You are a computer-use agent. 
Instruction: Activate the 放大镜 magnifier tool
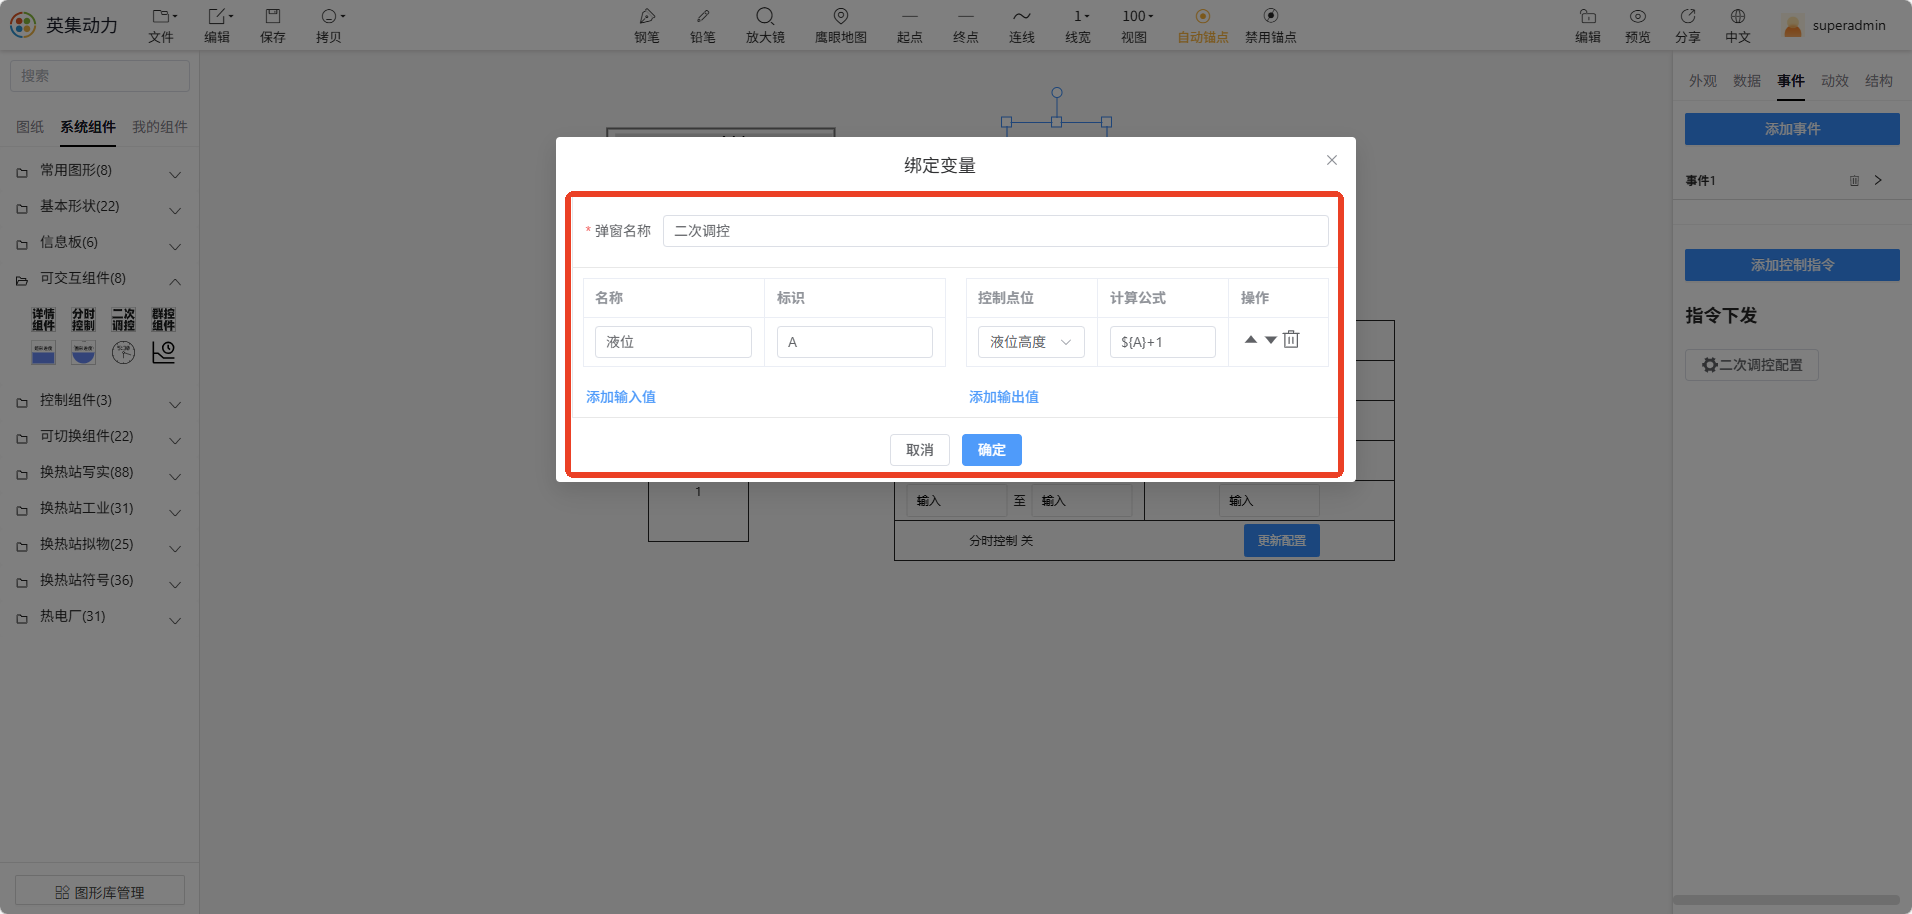pos(765,26)
